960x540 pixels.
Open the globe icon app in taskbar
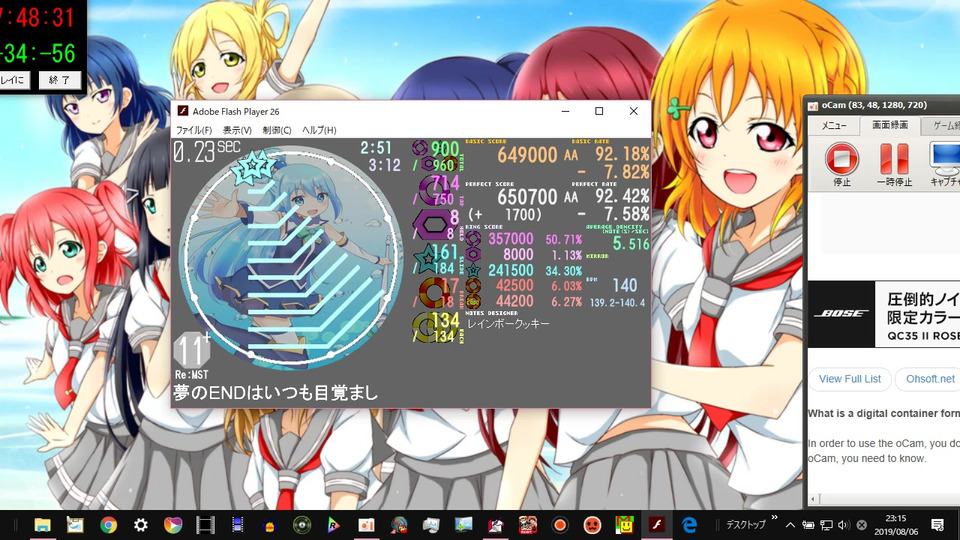(399, 525)
